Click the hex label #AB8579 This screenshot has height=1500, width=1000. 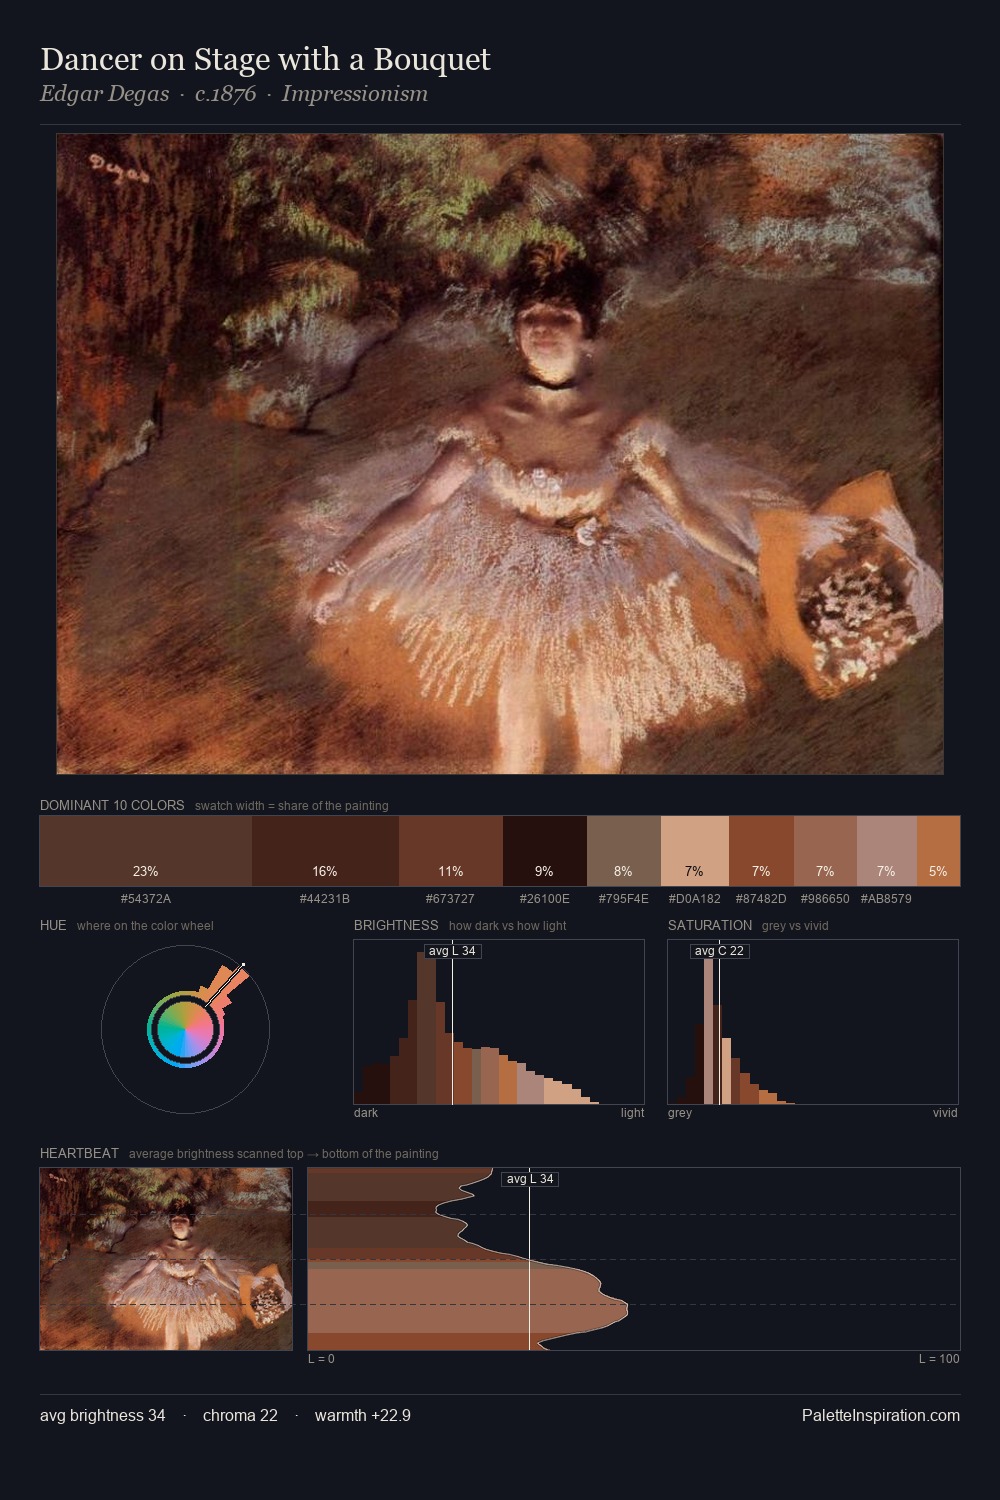(x=886, y=899)
